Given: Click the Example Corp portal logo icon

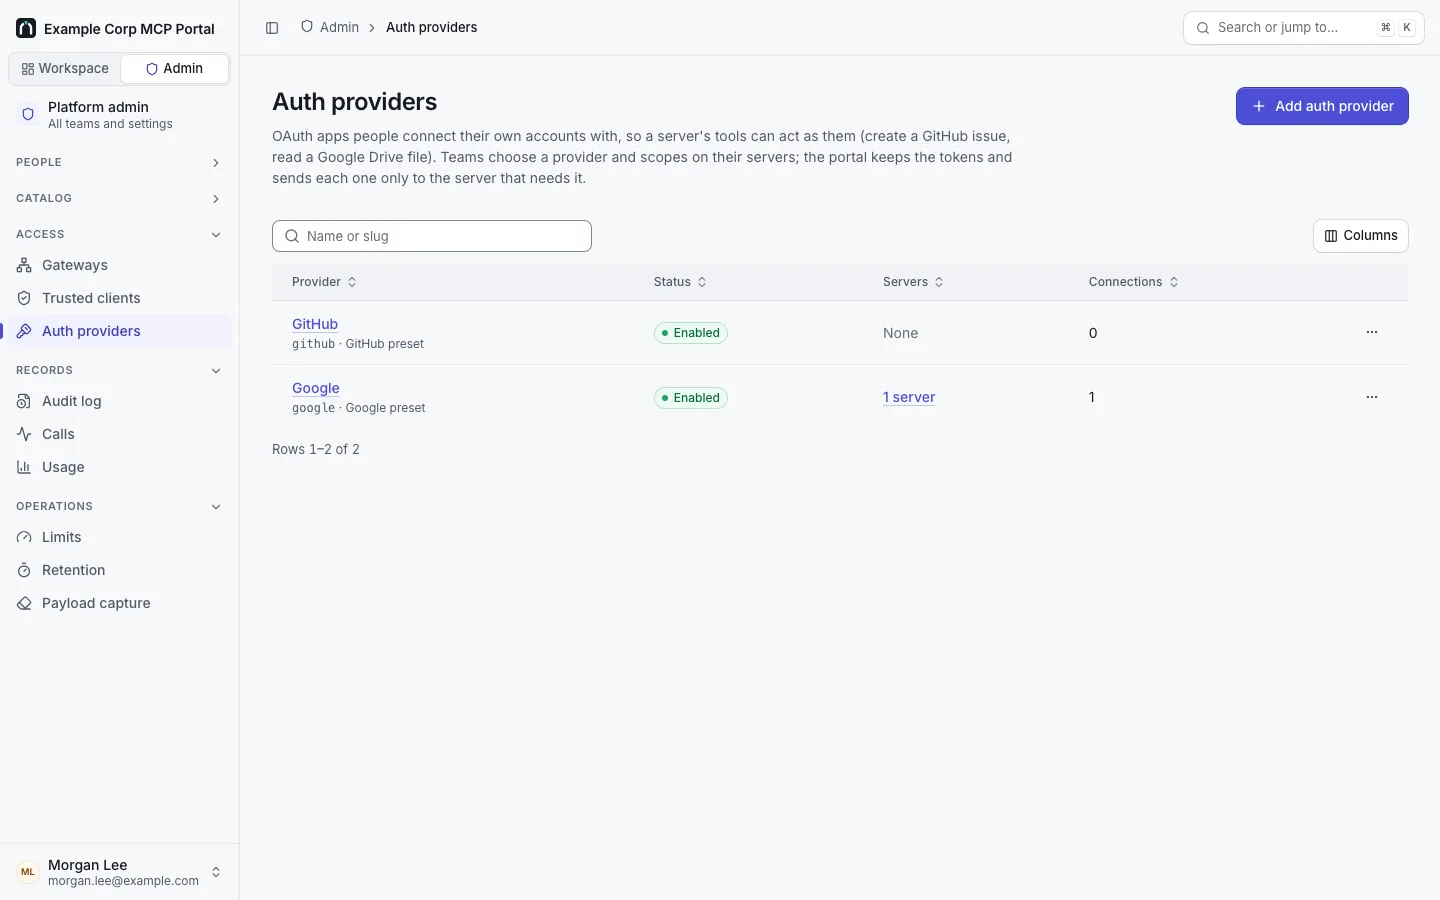Looking at the screenshot, I should click(x=26, y=28).
